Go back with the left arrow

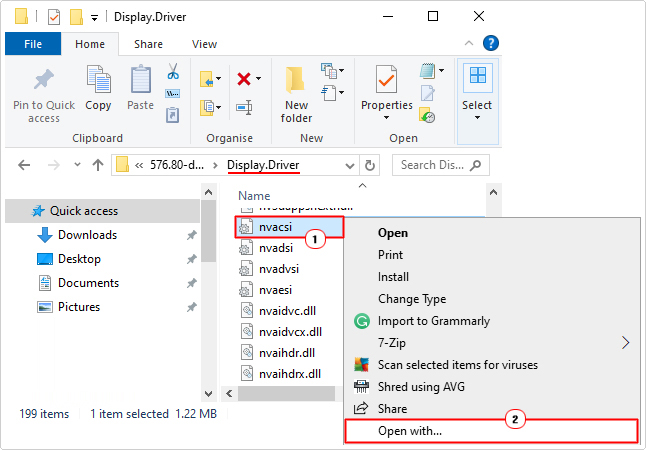(24, 165)
